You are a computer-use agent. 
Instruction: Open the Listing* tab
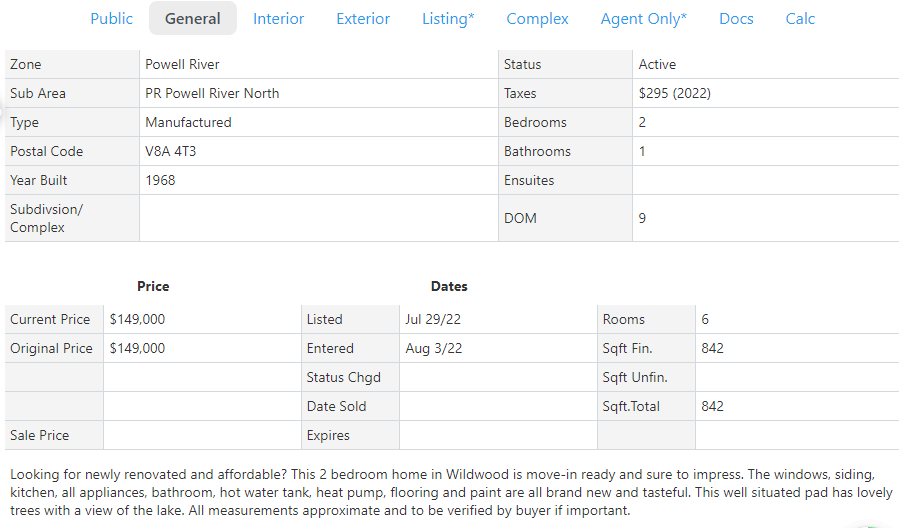448,19
